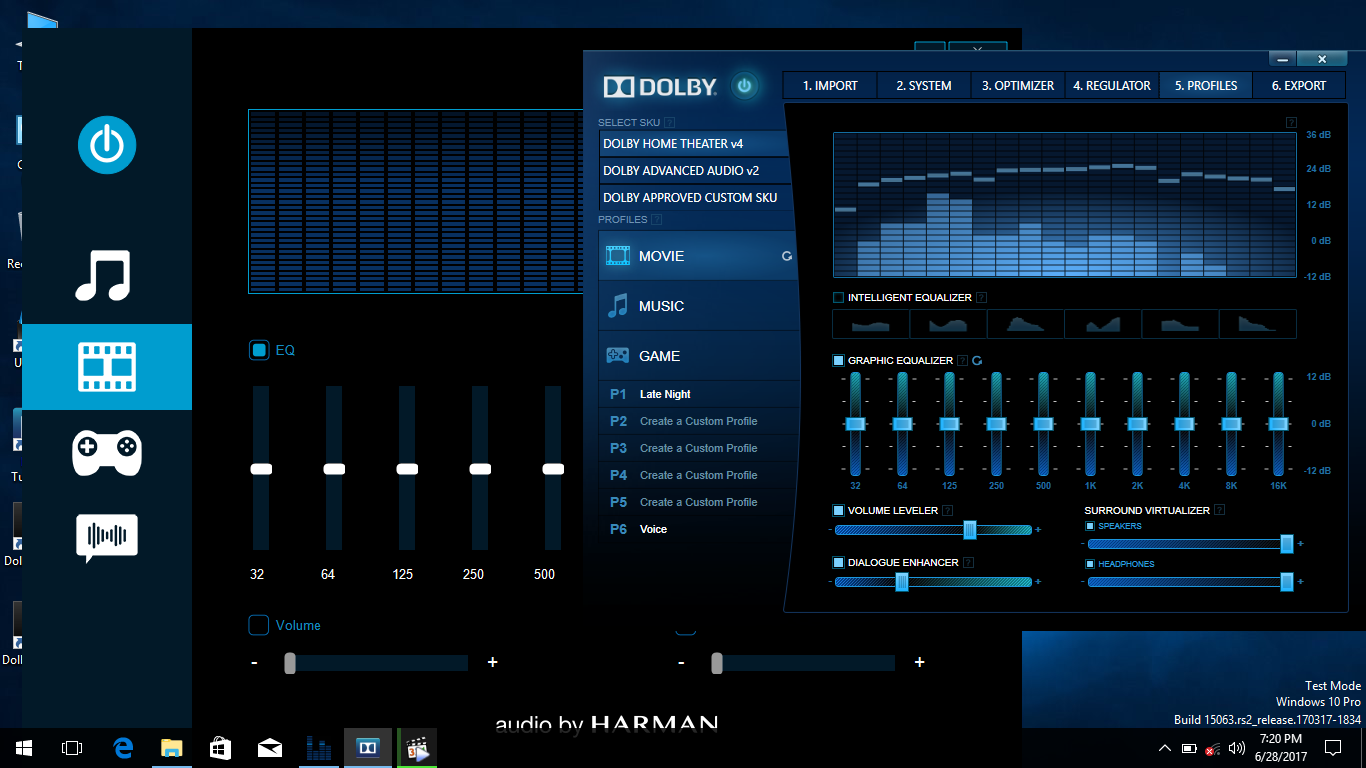1366x768 pixels.
Task: Toggle Surround Virtualizer Headphones checkbox
Action: point(1090,564)
